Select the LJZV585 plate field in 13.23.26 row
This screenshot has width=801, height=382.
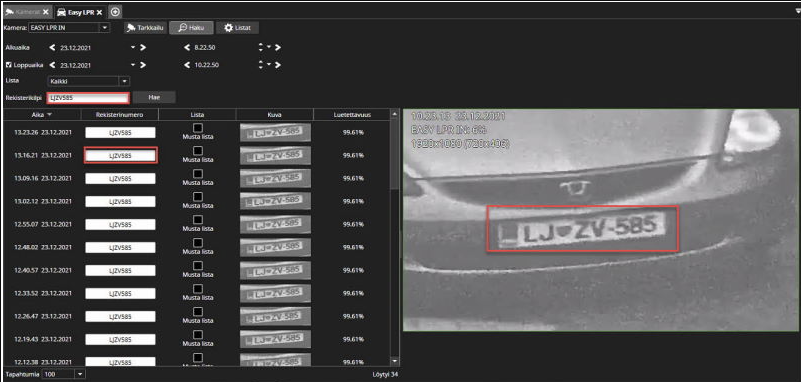(x=121, y=132)
